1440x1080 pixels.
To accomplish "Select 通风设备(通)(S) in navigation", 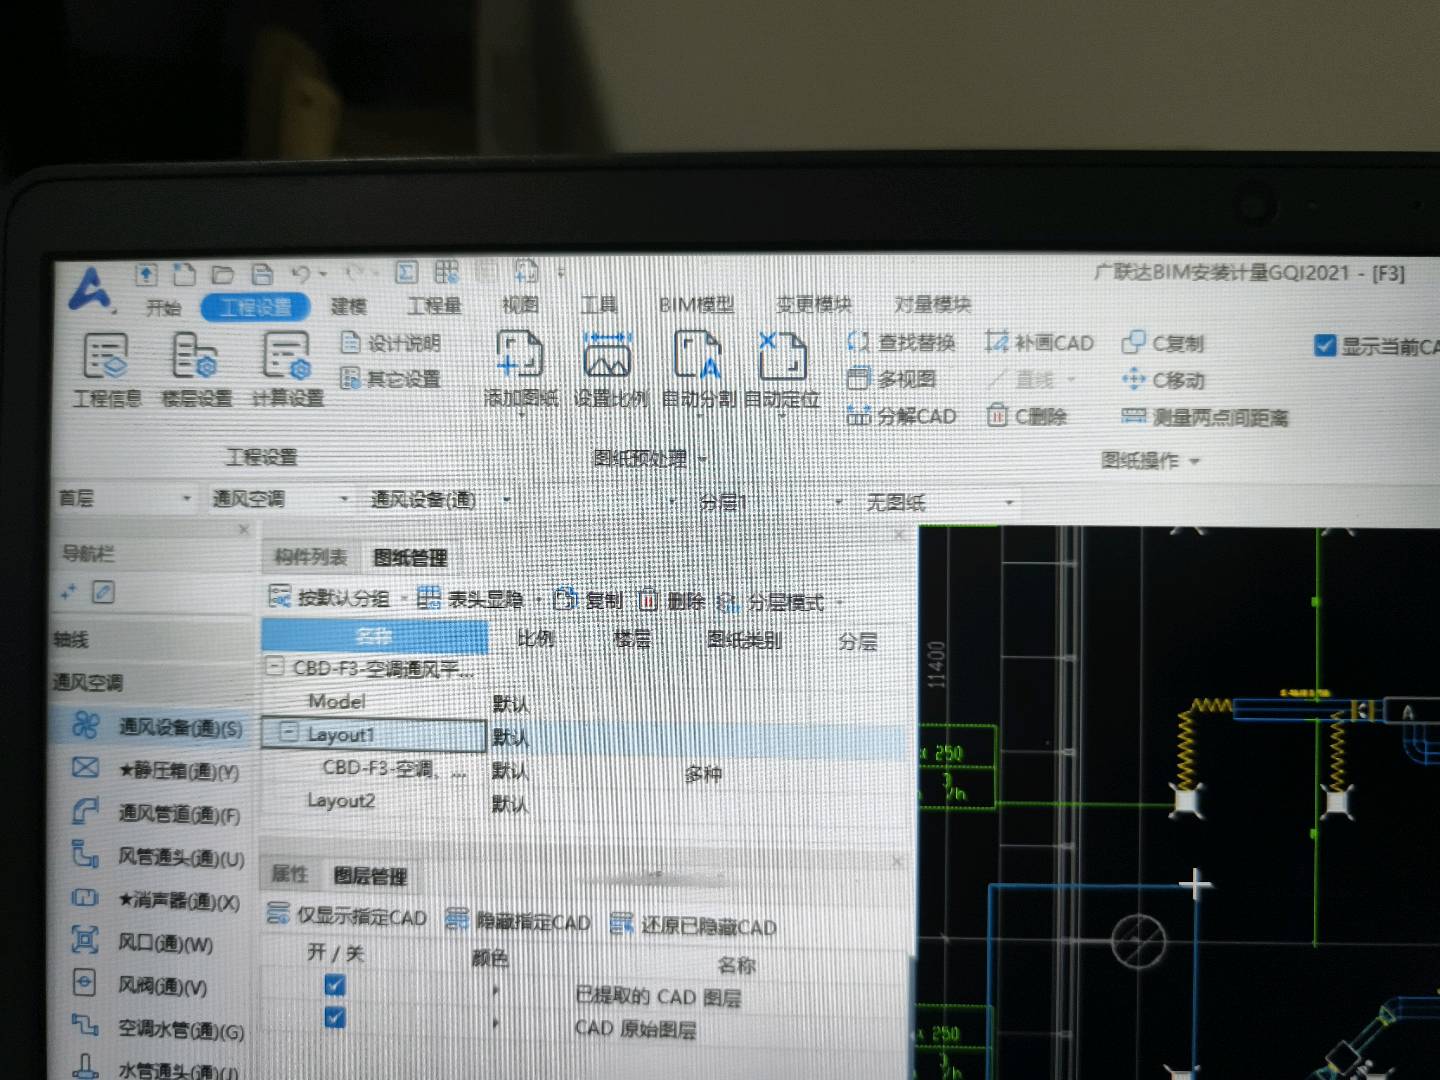I will click(x=157, y=727).
